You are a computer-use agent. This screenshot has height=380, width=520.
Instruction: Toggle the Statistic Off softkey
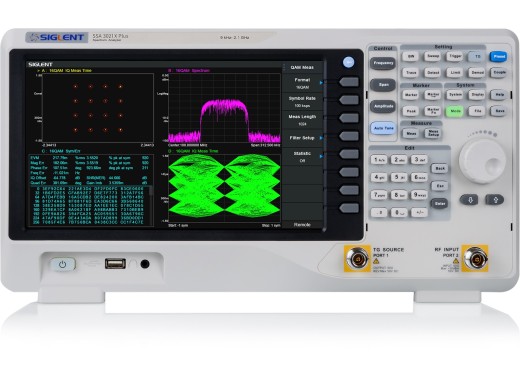pyautogui.click(x=303, y=157)
